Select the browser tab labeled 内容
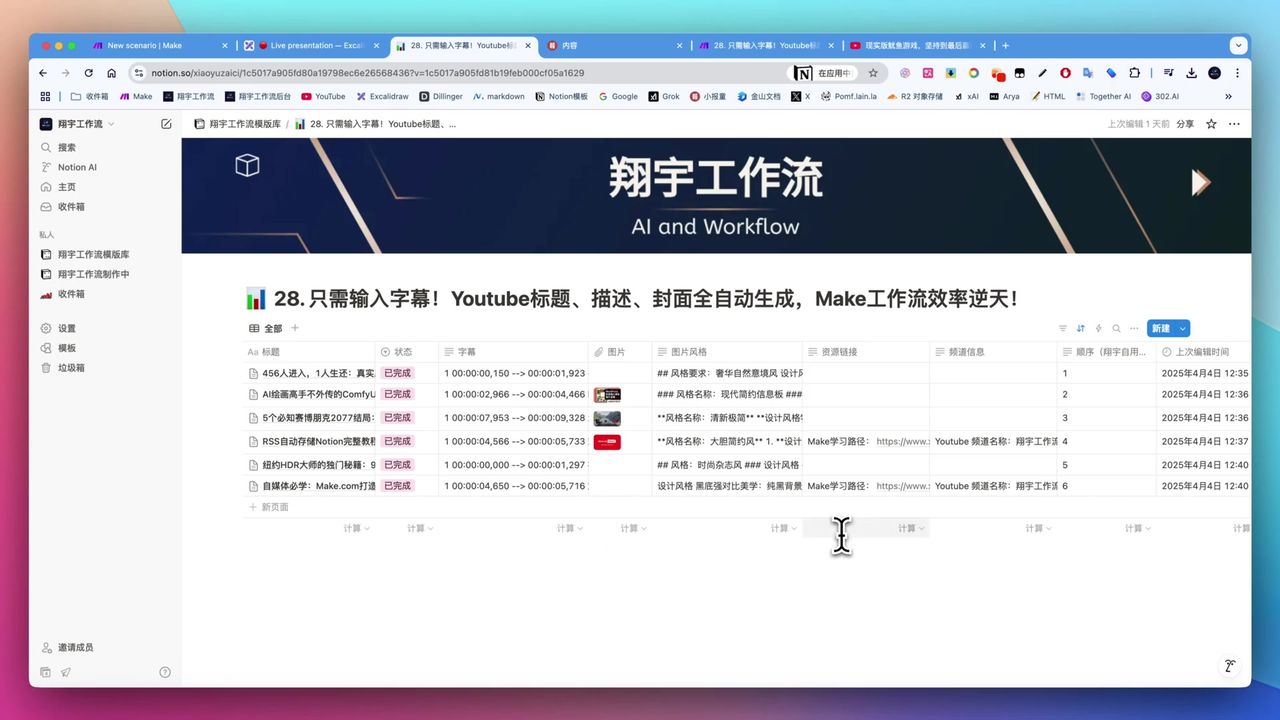The image size is (1280, 720). click(x=580, y=45)
